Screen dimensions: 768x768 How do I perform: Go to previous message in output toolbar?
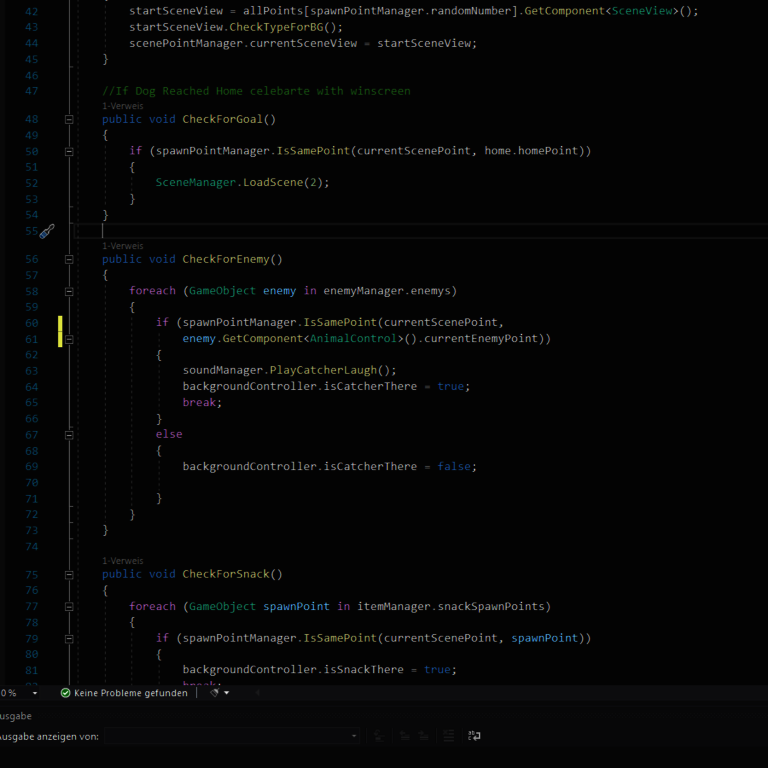pos(404,736)
